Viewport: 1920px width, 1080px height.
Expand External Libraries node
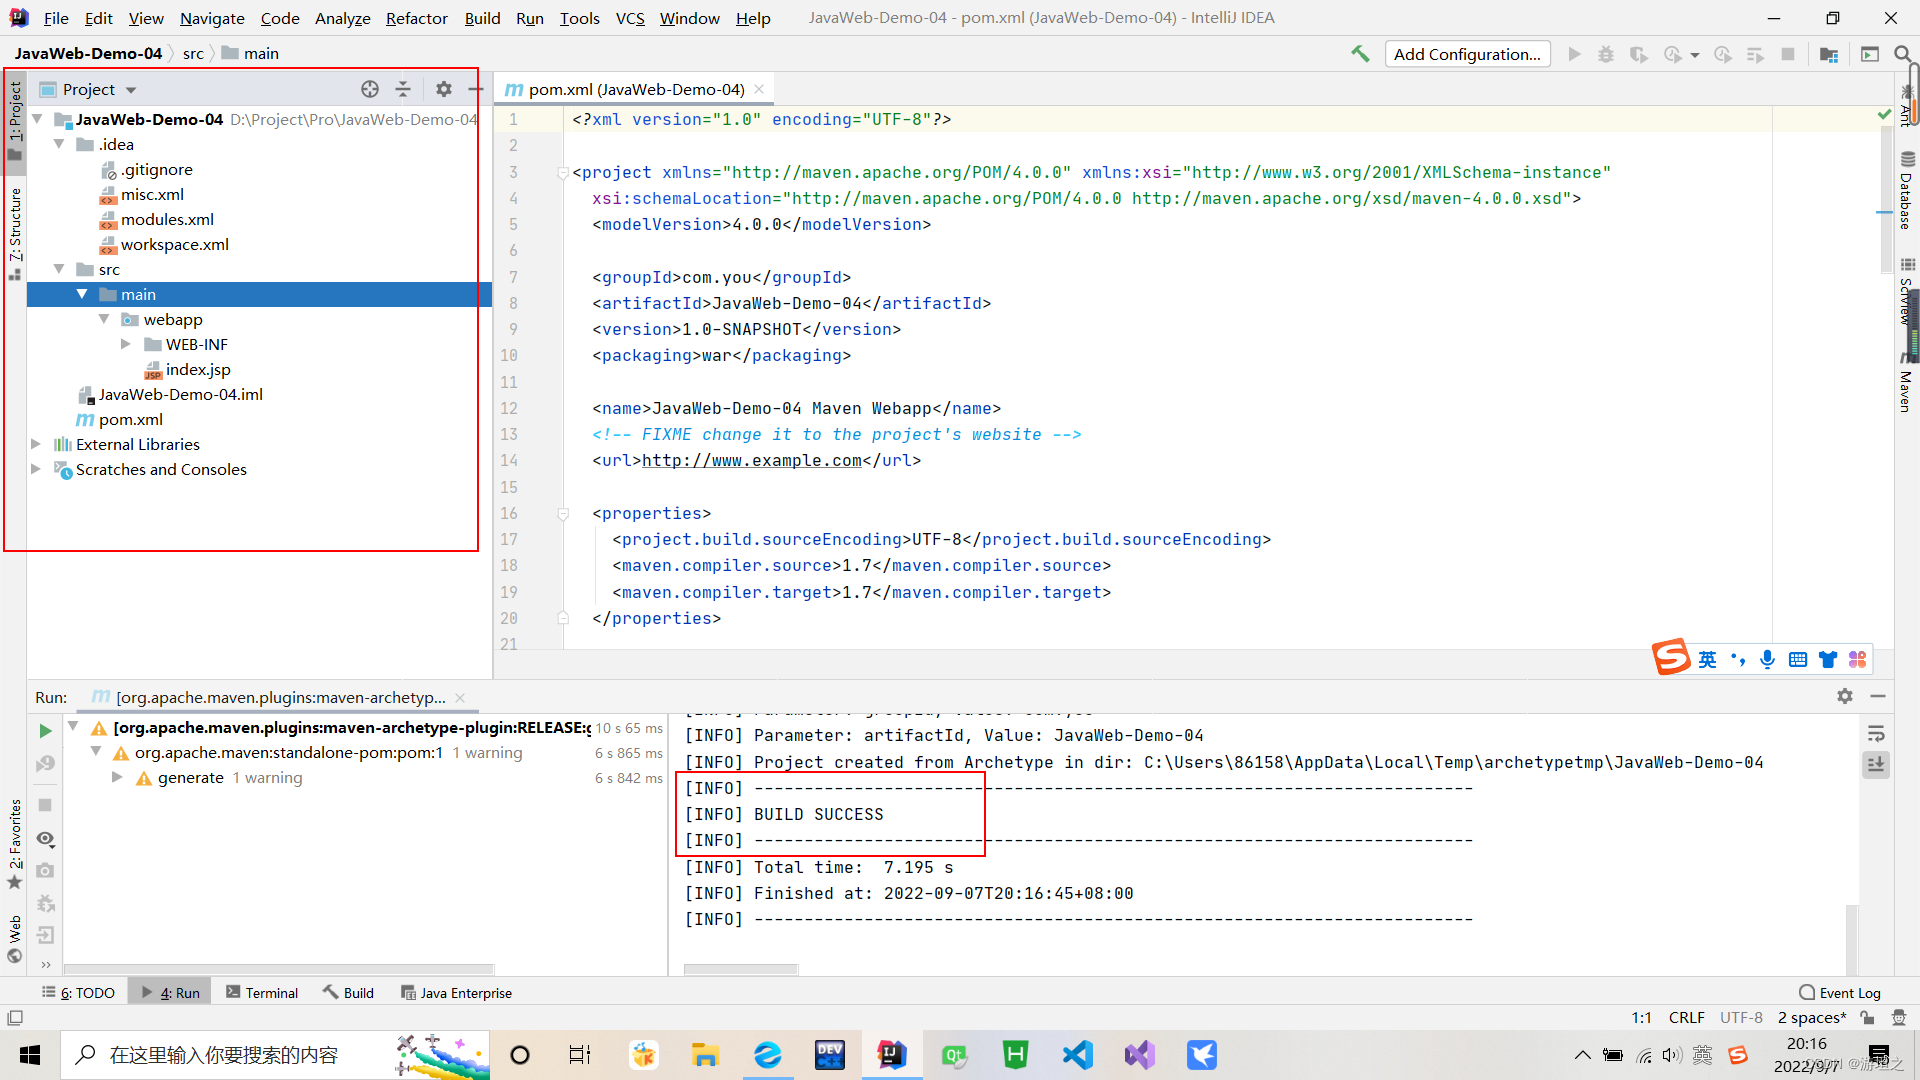(x=36, y=444)
